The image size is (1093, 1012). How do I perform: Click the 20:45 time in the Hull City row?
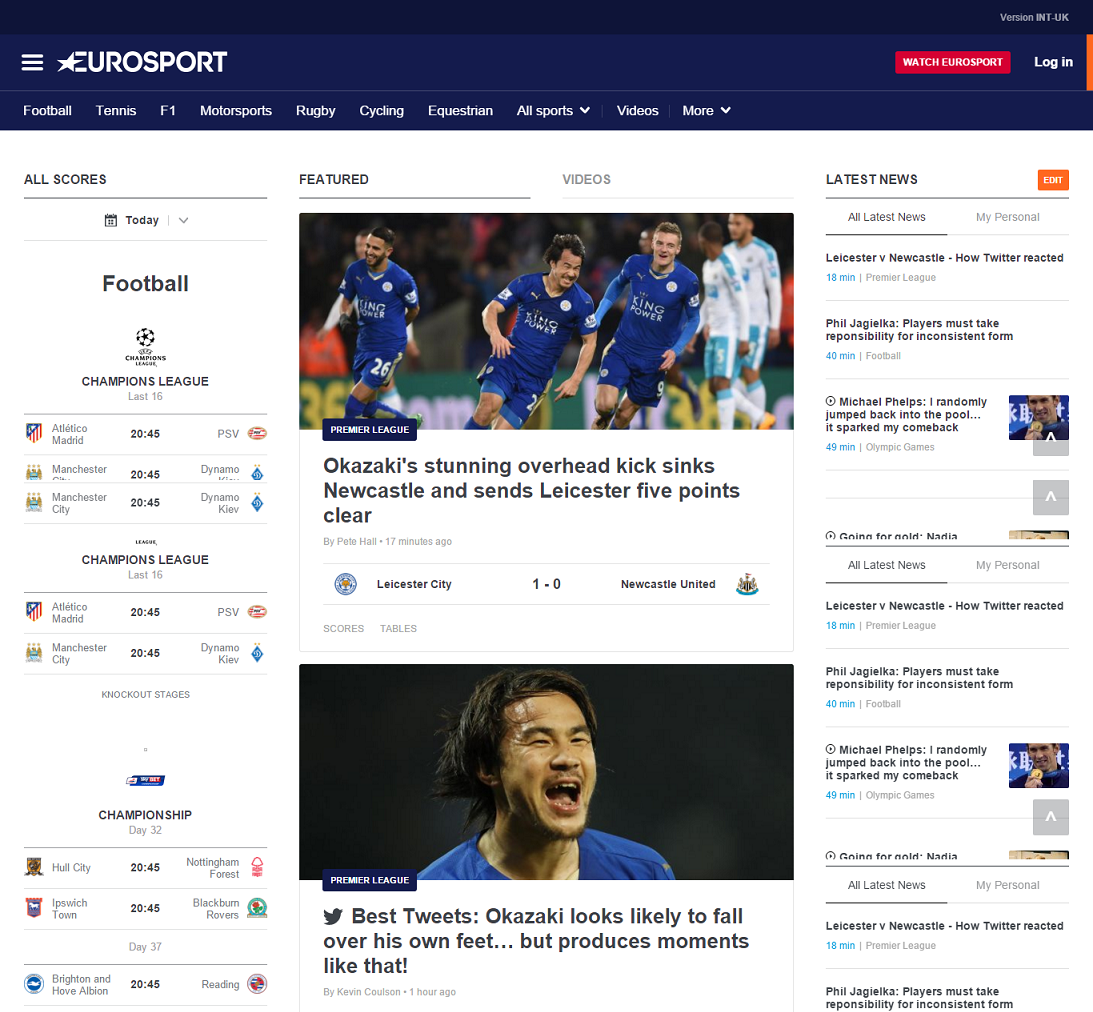(x=145, y=867)
